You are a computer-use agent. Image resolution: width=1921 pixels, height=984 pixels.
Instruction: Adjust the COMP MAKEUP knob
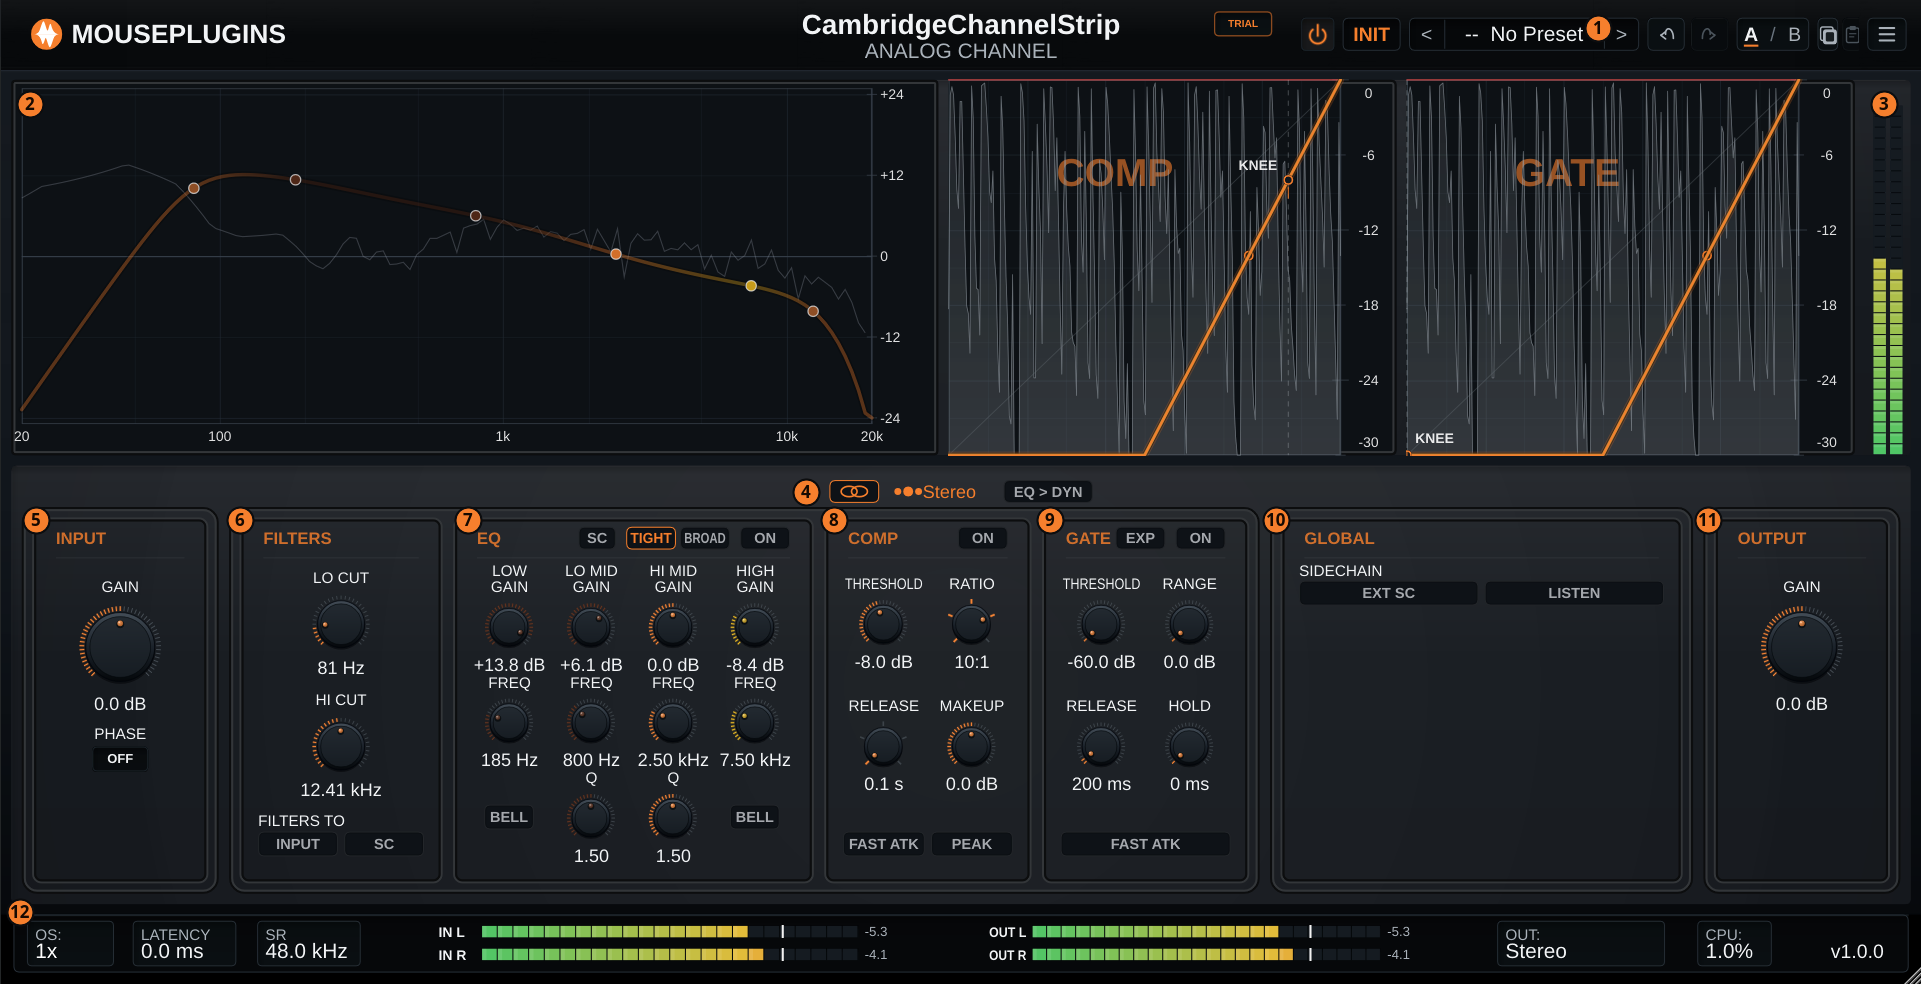click(971, 747)
